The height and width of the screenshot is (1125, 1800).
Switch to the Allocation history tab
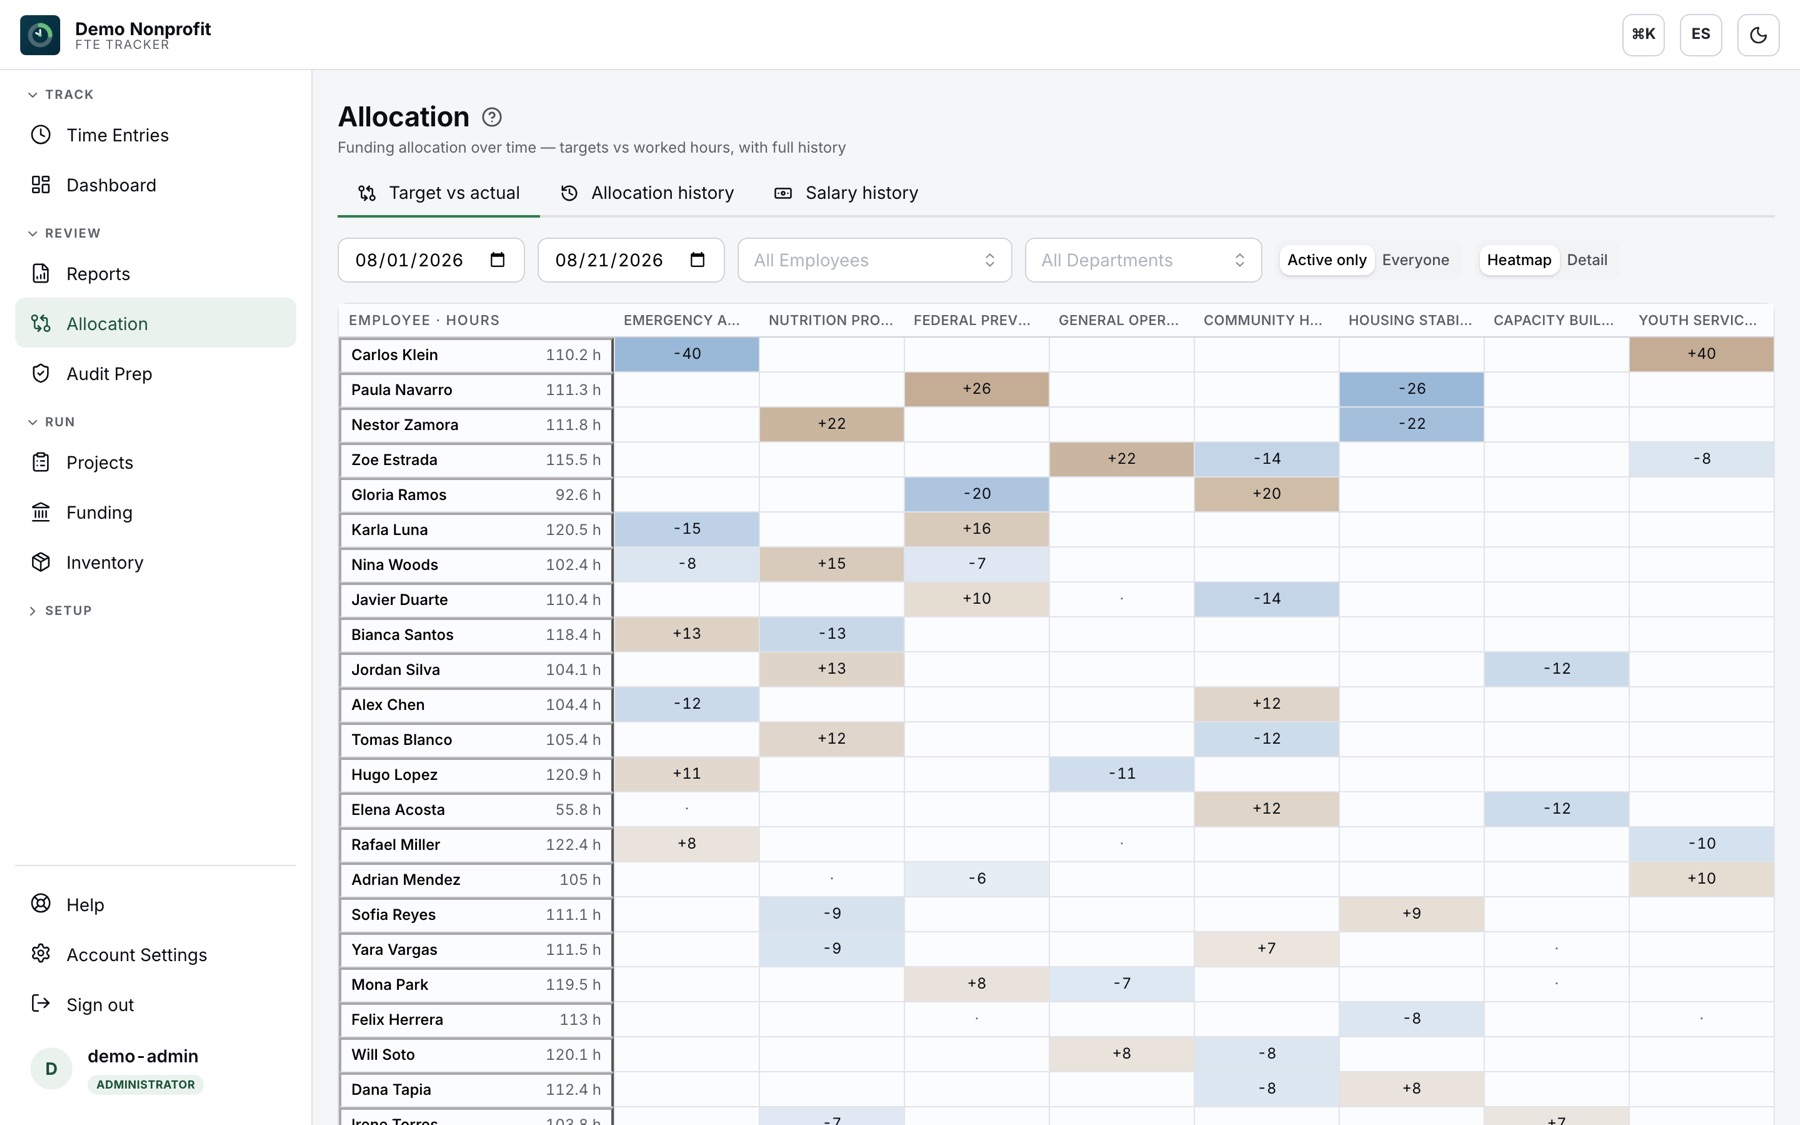point(647,193)
